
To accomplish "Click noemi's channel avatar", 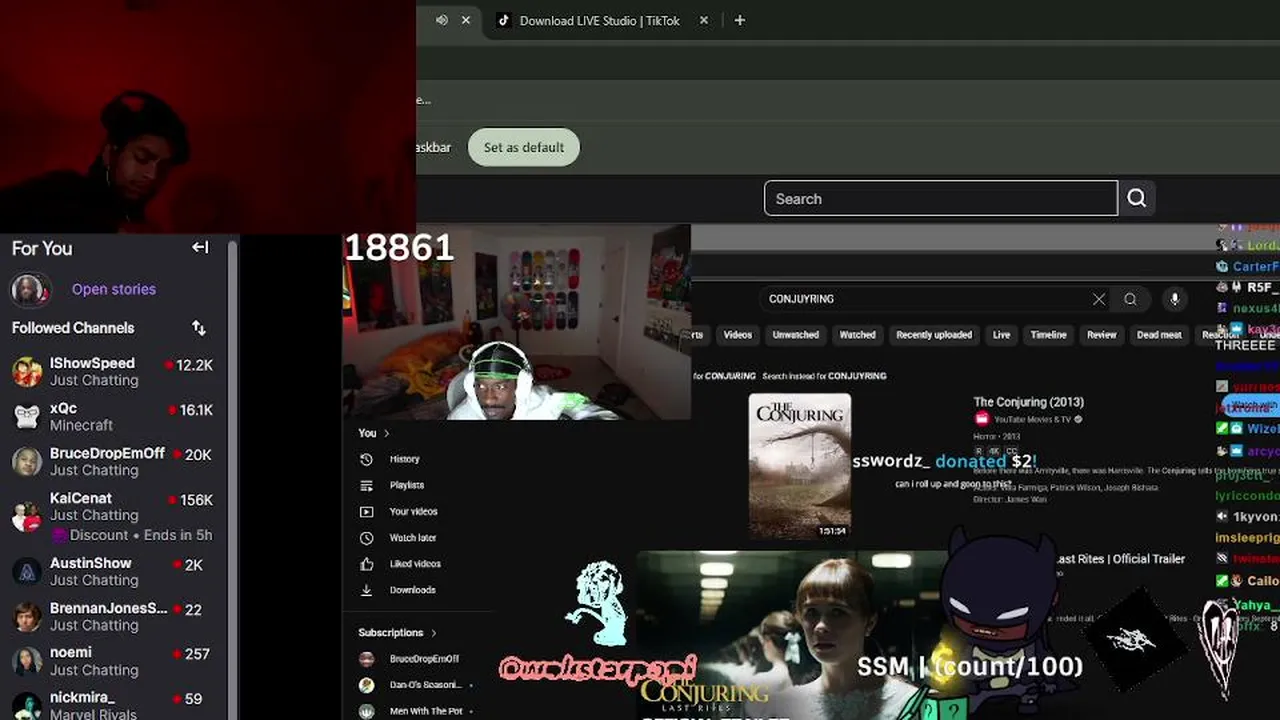I will pos(27,661).
